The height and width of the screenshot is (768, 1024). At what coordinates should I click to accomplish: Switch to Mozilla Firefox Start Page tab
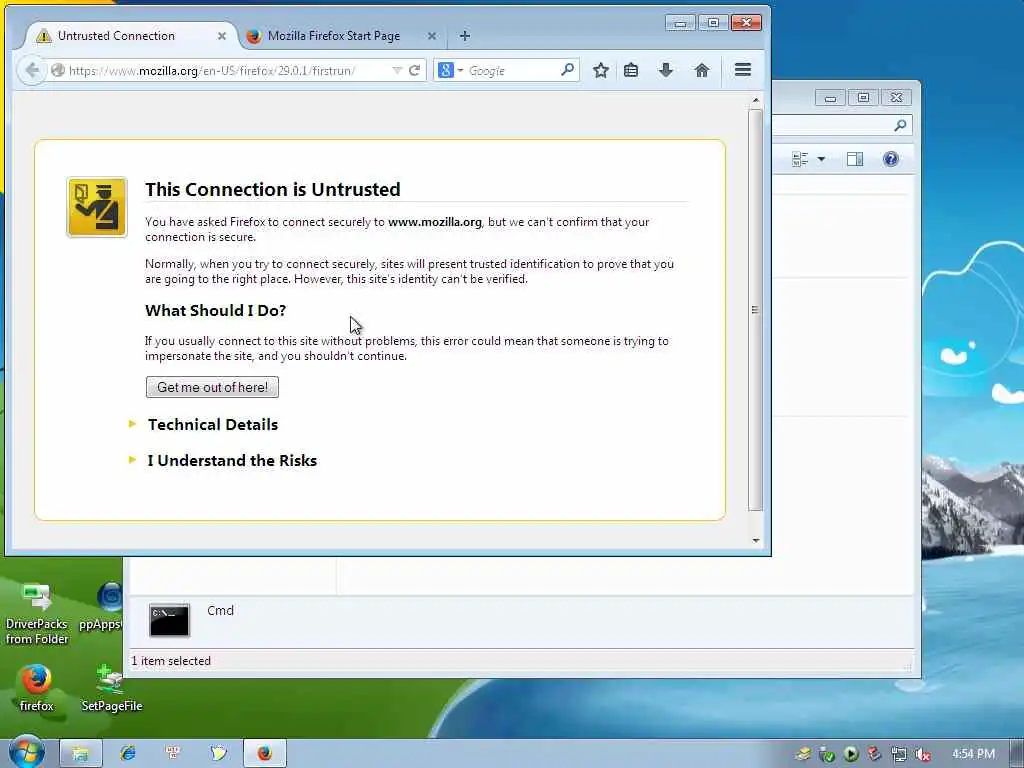(333, 36)
